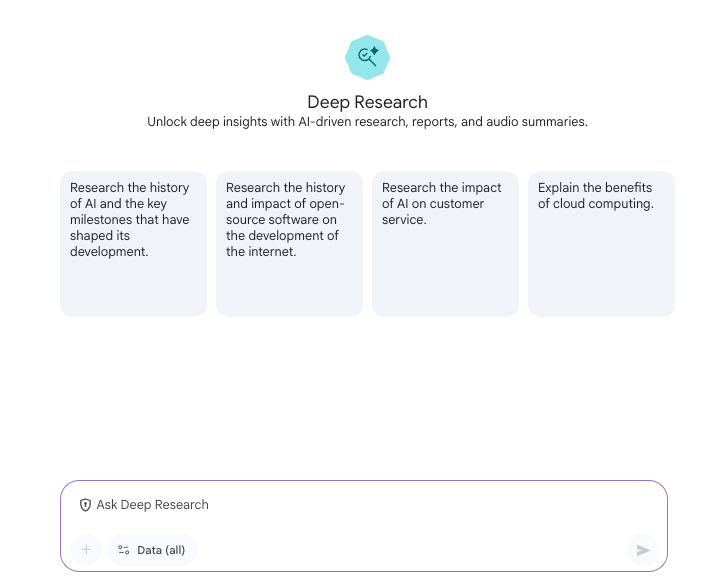Click blank space below open-source card text

(289, 288)
